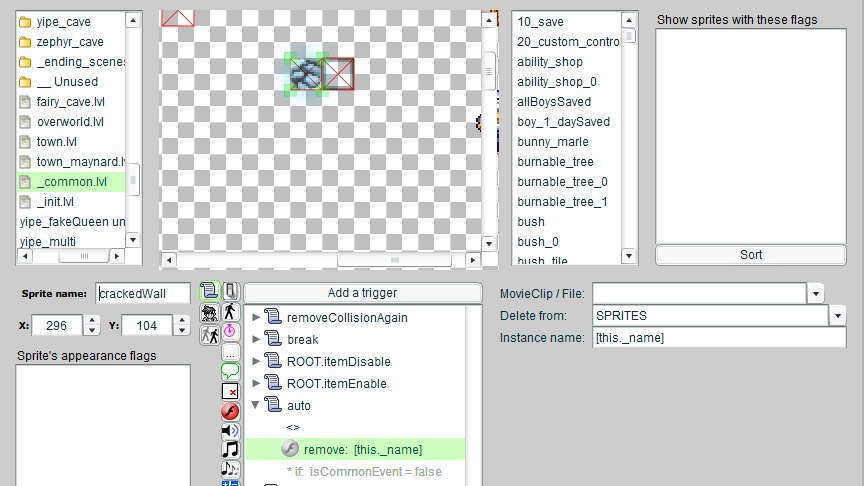
Task: Click the single music note icon
Action: pos(230,450)
